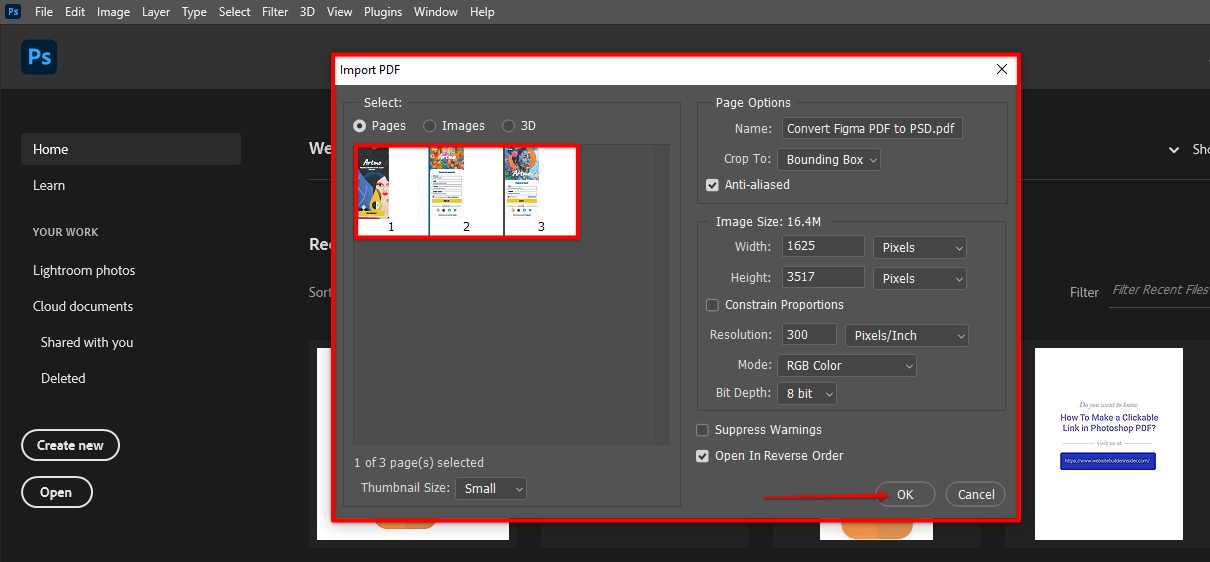Enable Constrain Proportions checkbox
1210x562 pixels.
(712, 305)
